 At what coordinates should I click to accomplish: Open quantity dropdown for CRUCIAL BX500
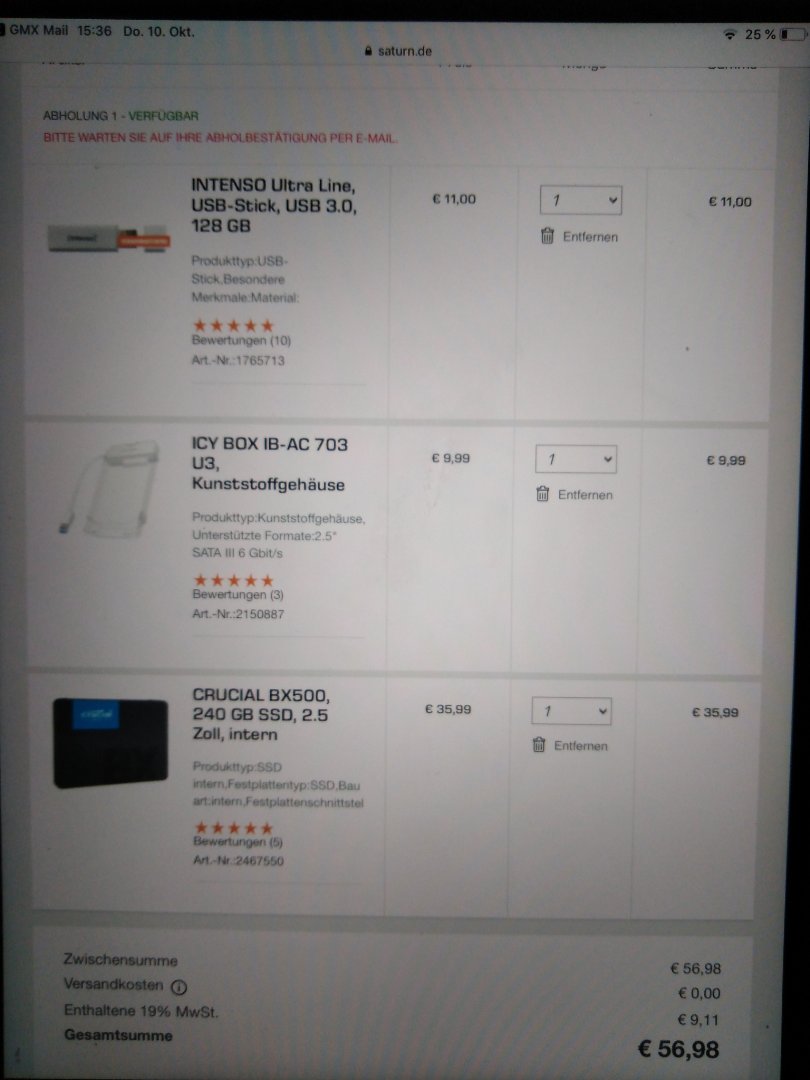pos(572,711)
